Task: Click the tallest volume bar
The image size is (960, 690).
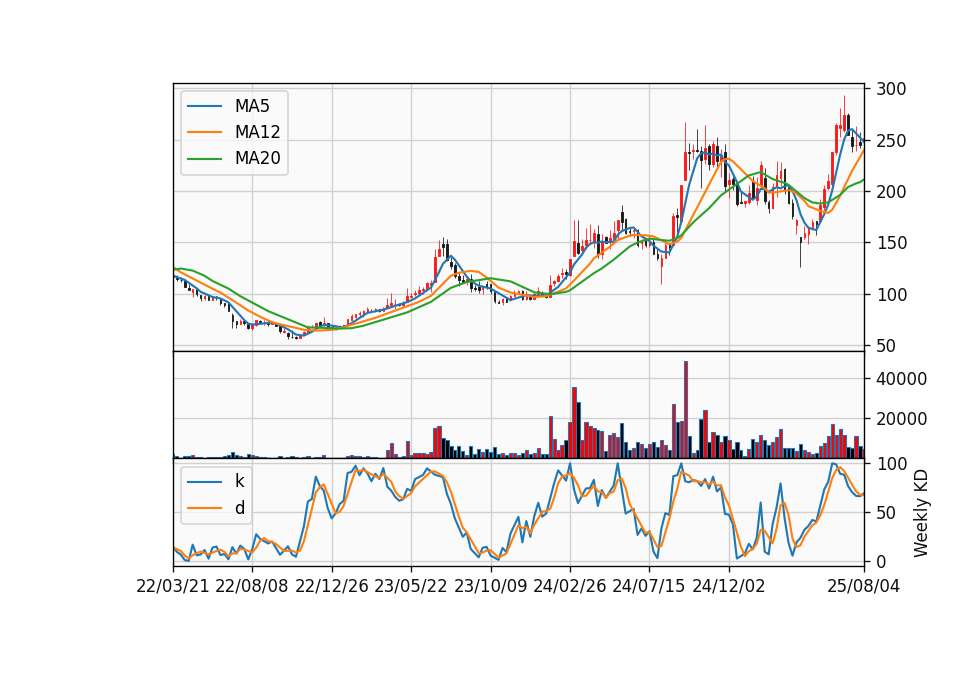Action: (686, 410)
